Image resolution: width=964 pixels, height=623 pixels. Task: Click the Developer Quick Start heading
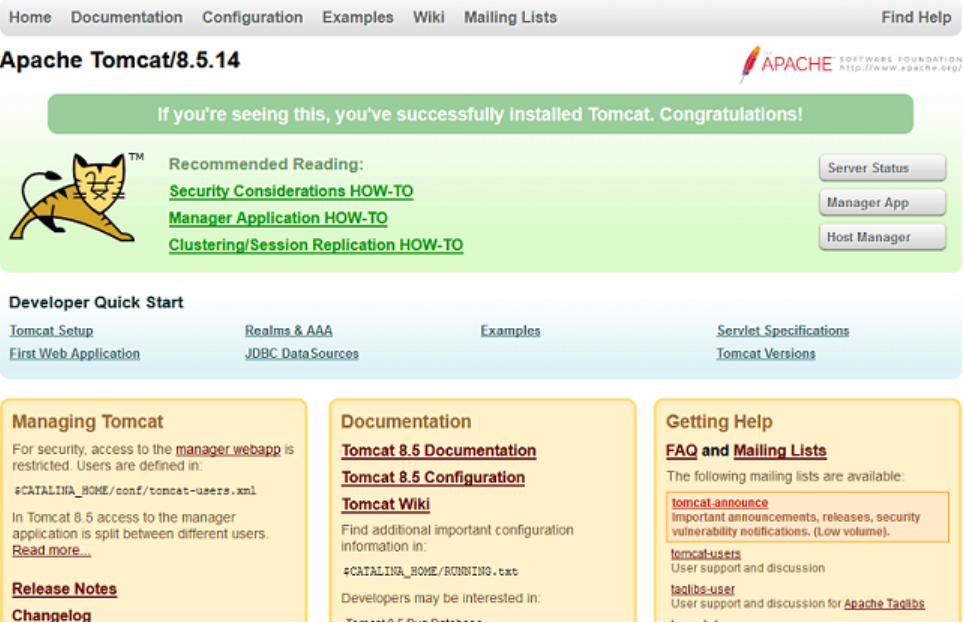[96, 303]
